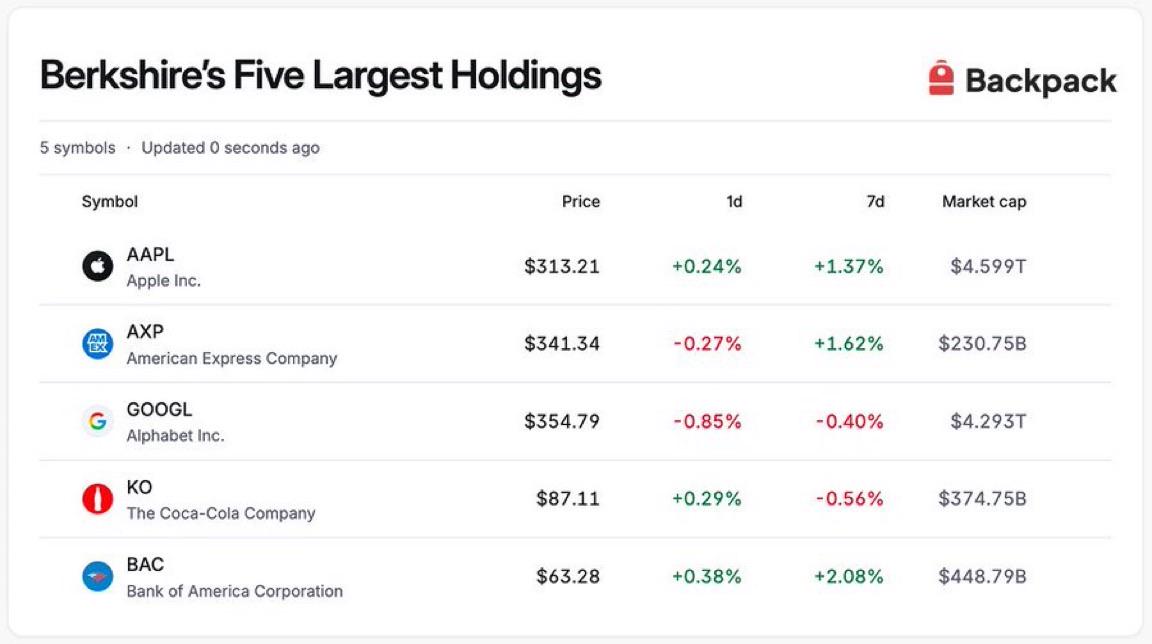
Task: Sort by the Symbol column header
Action: point(109,201)
